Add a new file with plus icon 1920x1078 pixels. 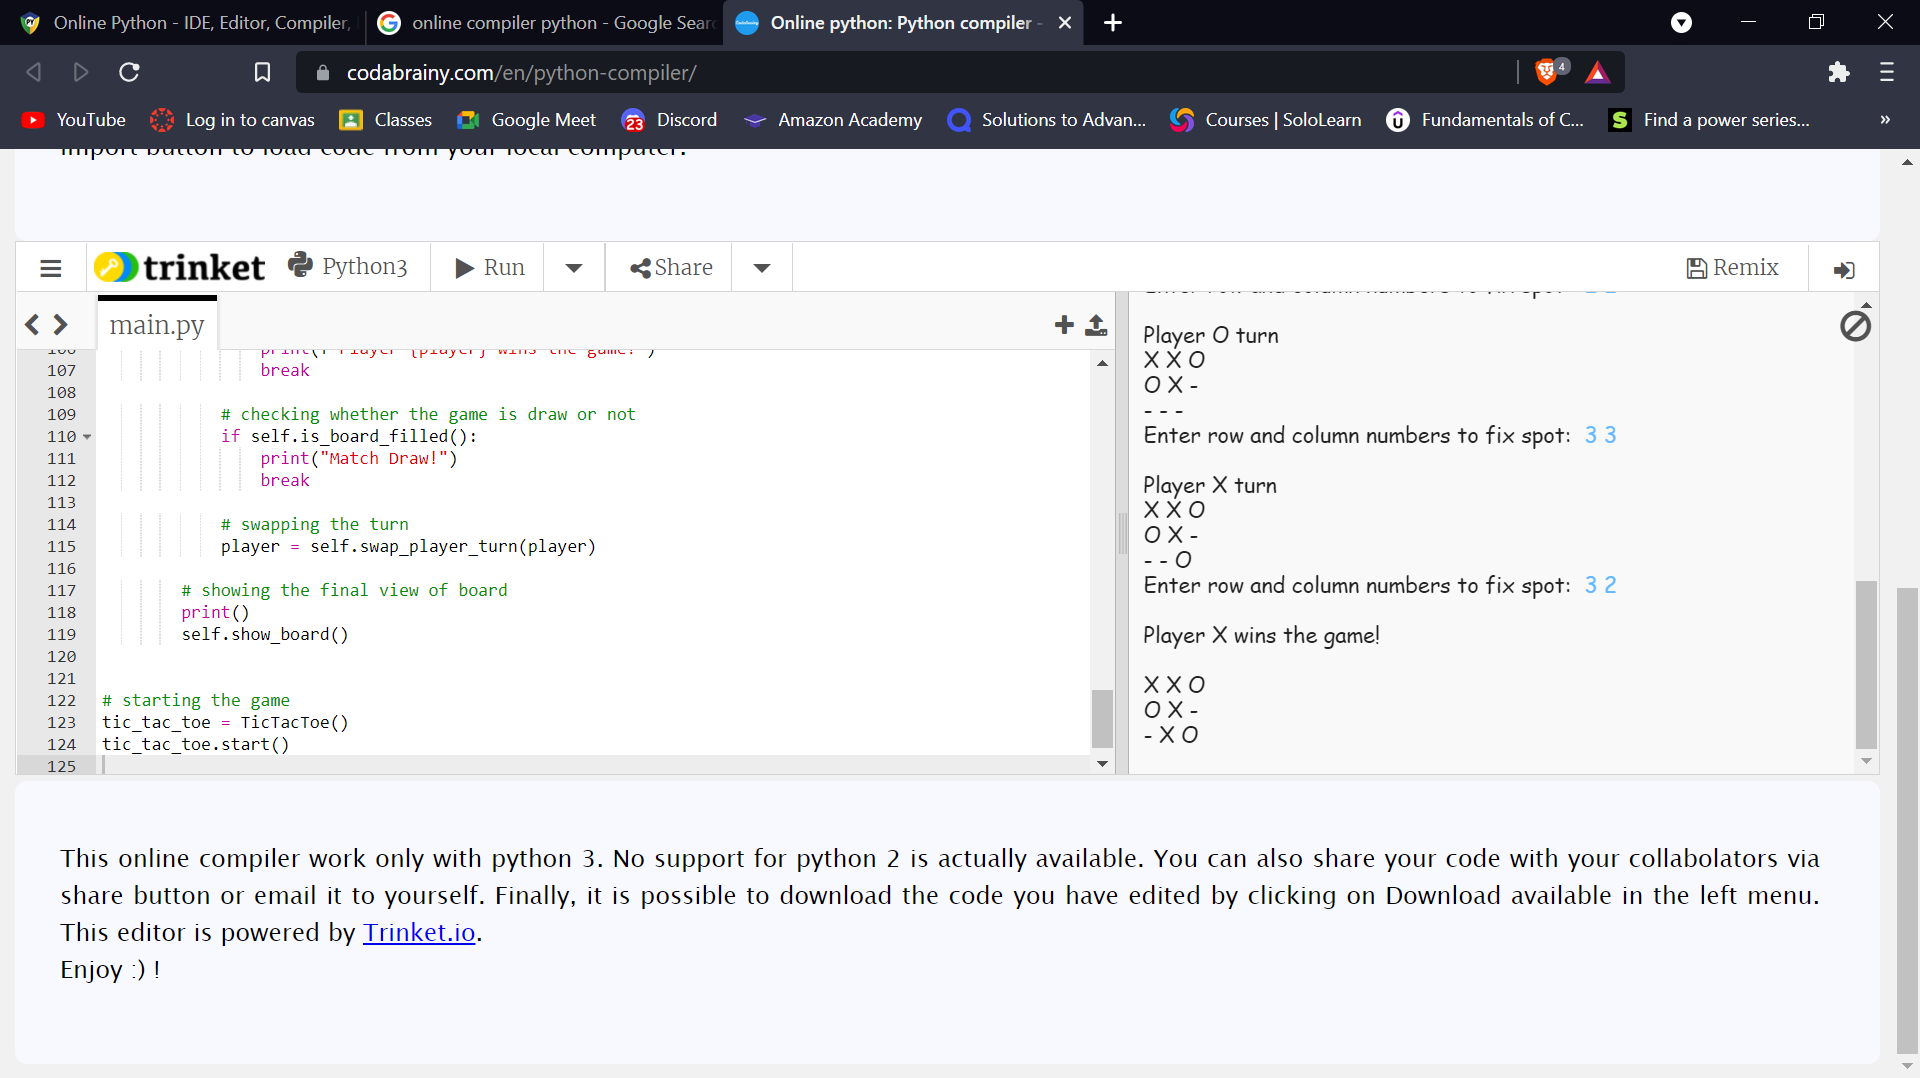1064,324
